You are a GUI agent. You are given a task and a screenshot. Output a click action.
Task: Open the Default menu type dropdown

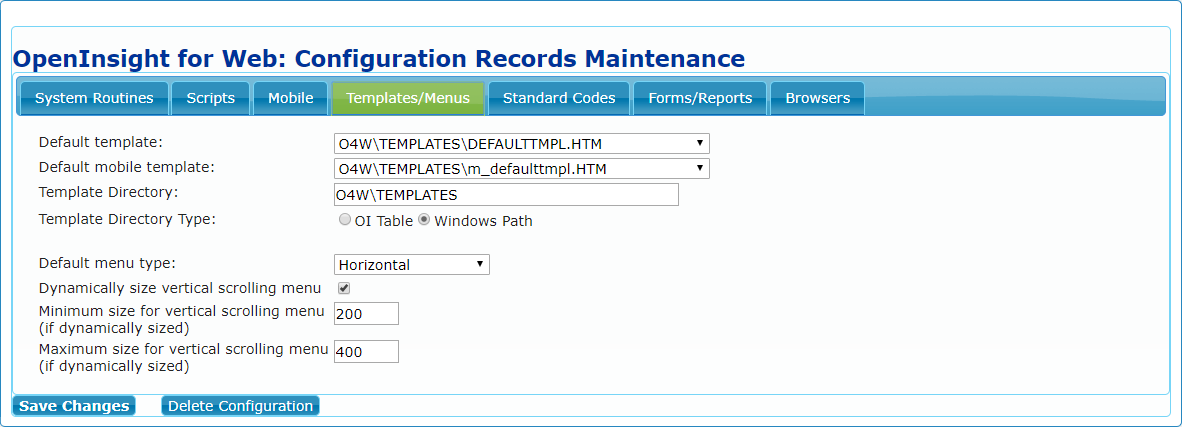[x=412, y=265]
